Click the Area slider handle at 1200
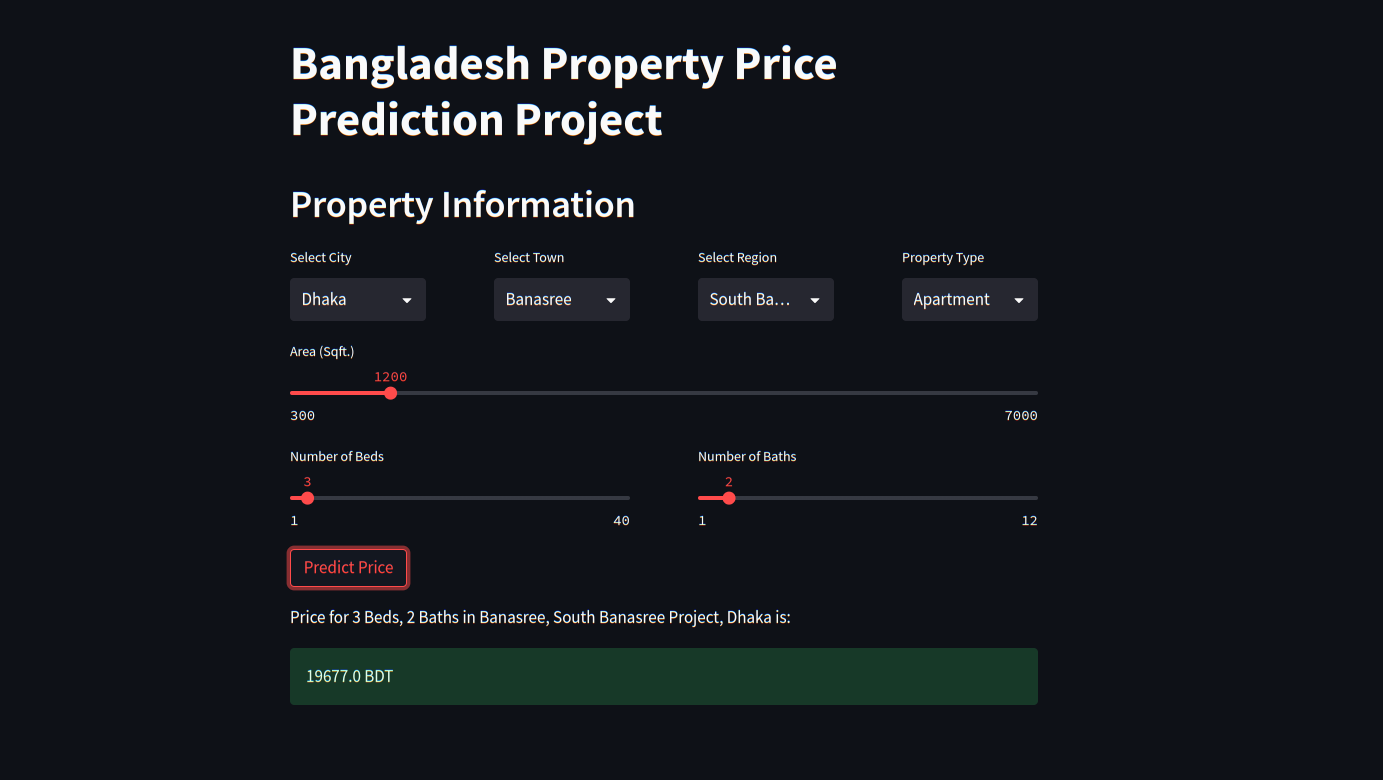 (391, 393)
